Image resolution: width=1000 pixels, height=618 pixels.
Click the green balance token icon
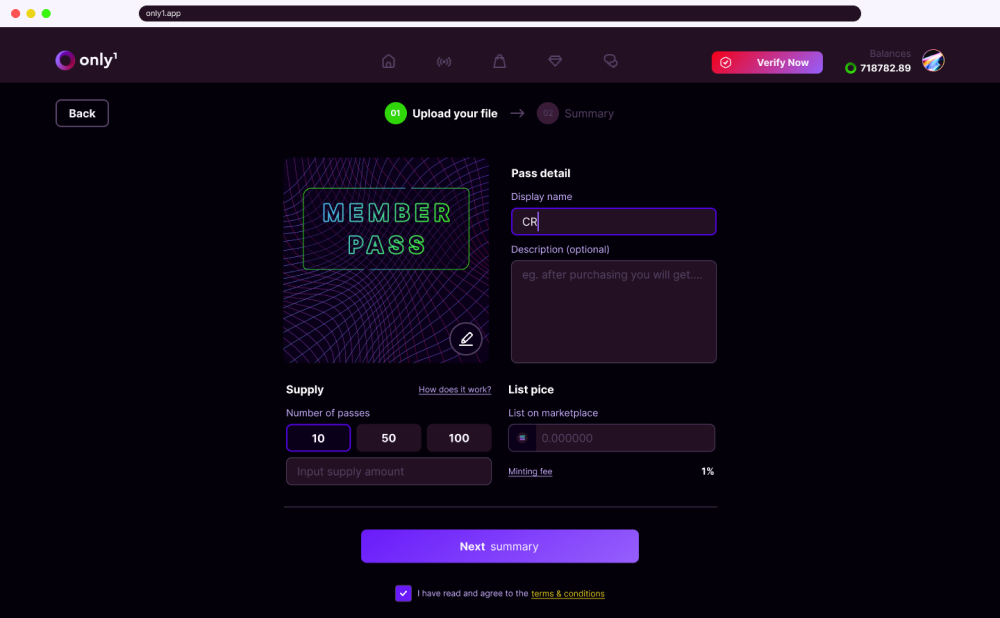(x=850, y=68)
